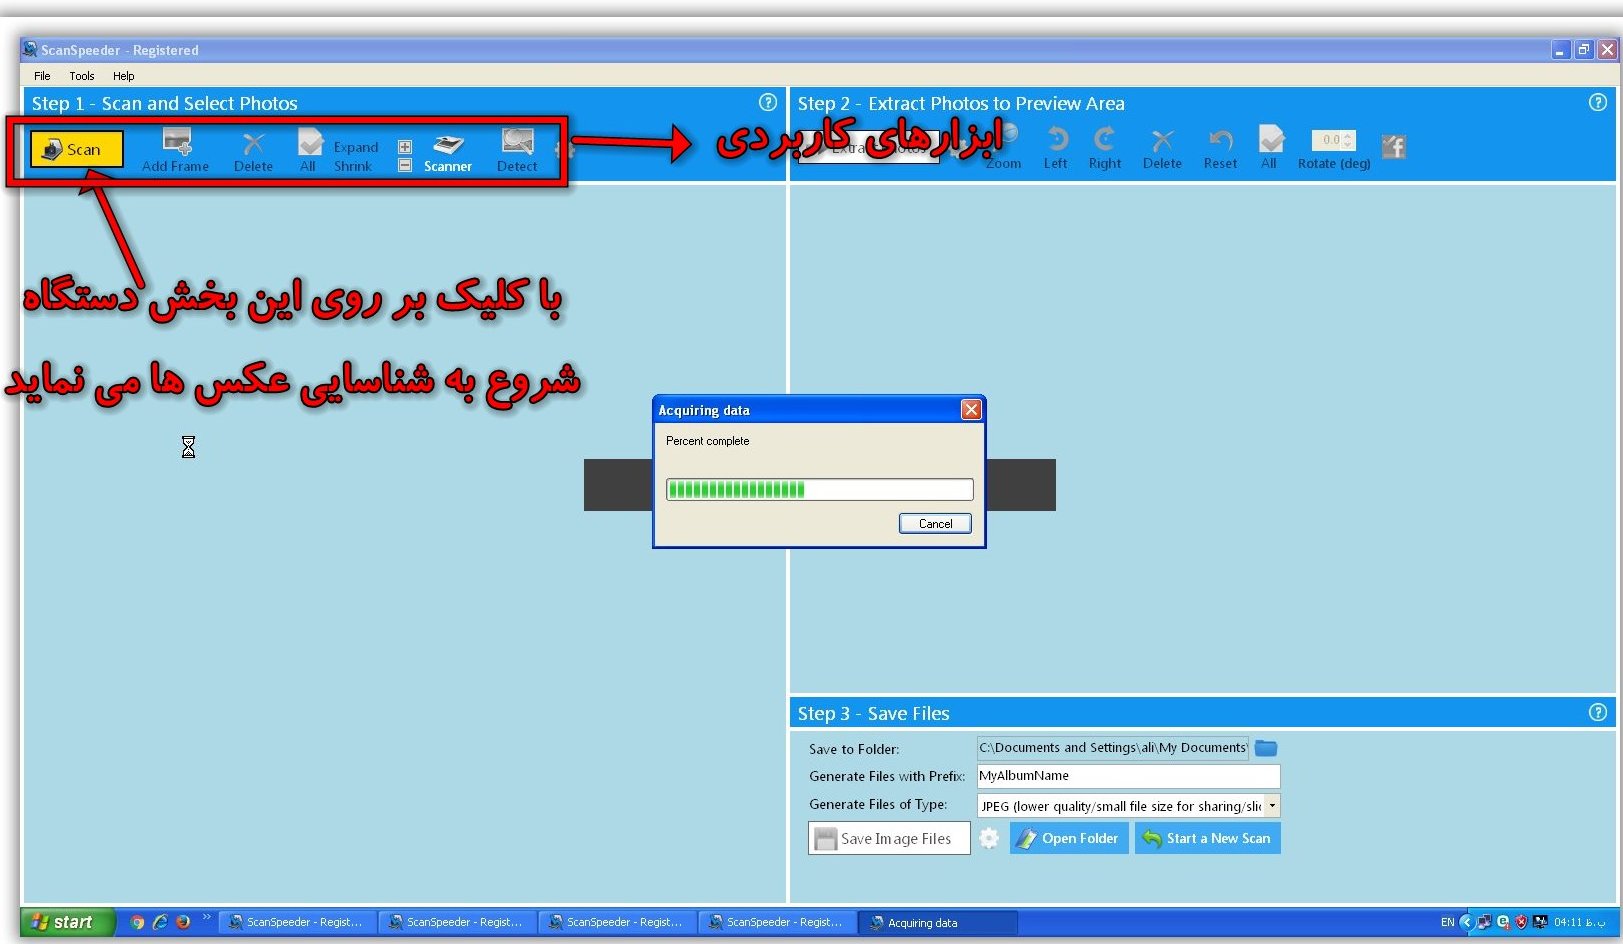Click the yellow Scan button

[x=76, y=149]
